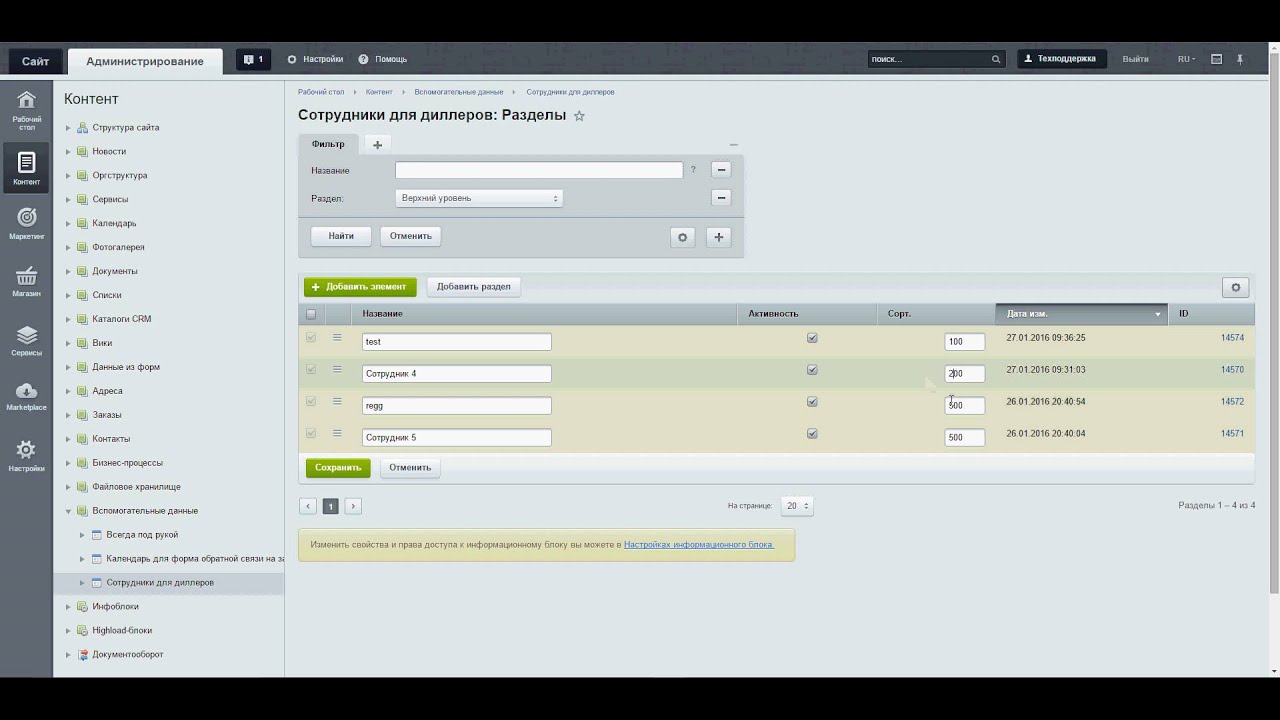This screenshot has width=1280, height=720.
Task: Open filter settings gear button
Action: coord(683,237)
